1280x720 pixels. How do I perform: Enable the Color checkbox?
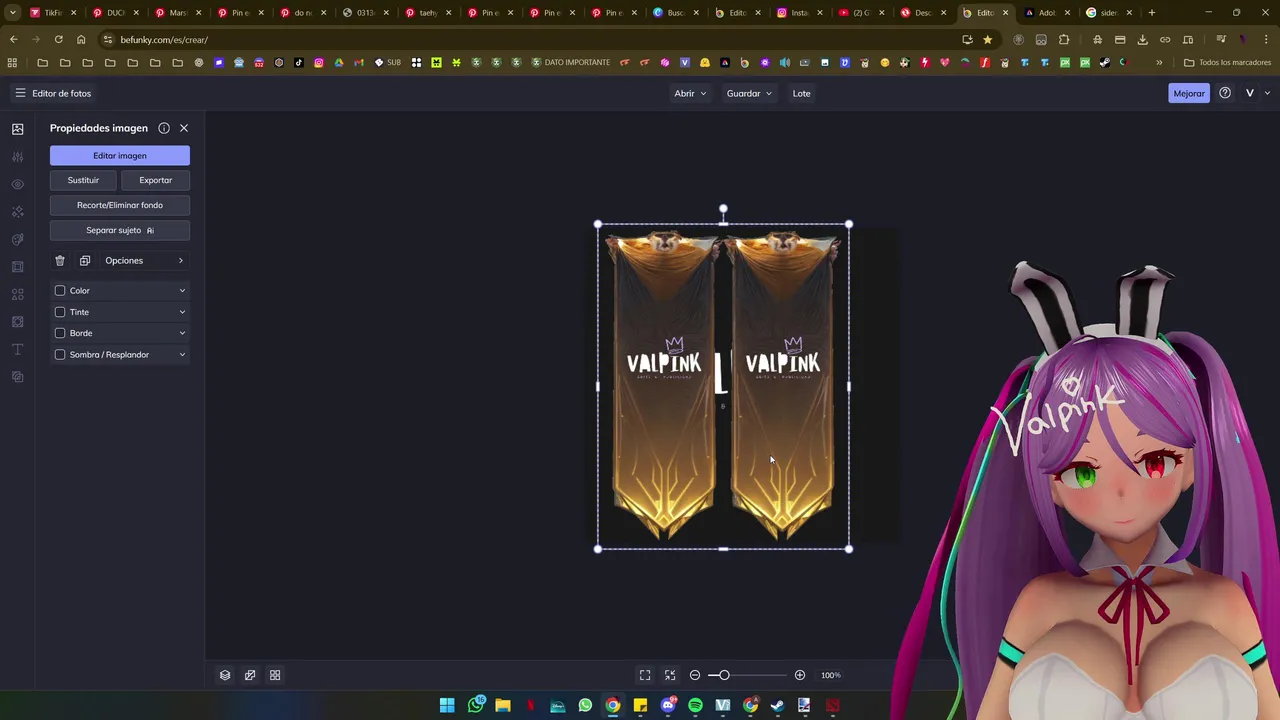click(x=60, y=290)
